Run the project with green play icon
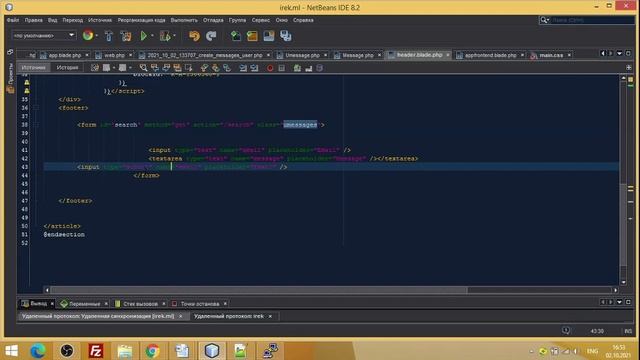 pyautogui.click(x=143, y=36)
